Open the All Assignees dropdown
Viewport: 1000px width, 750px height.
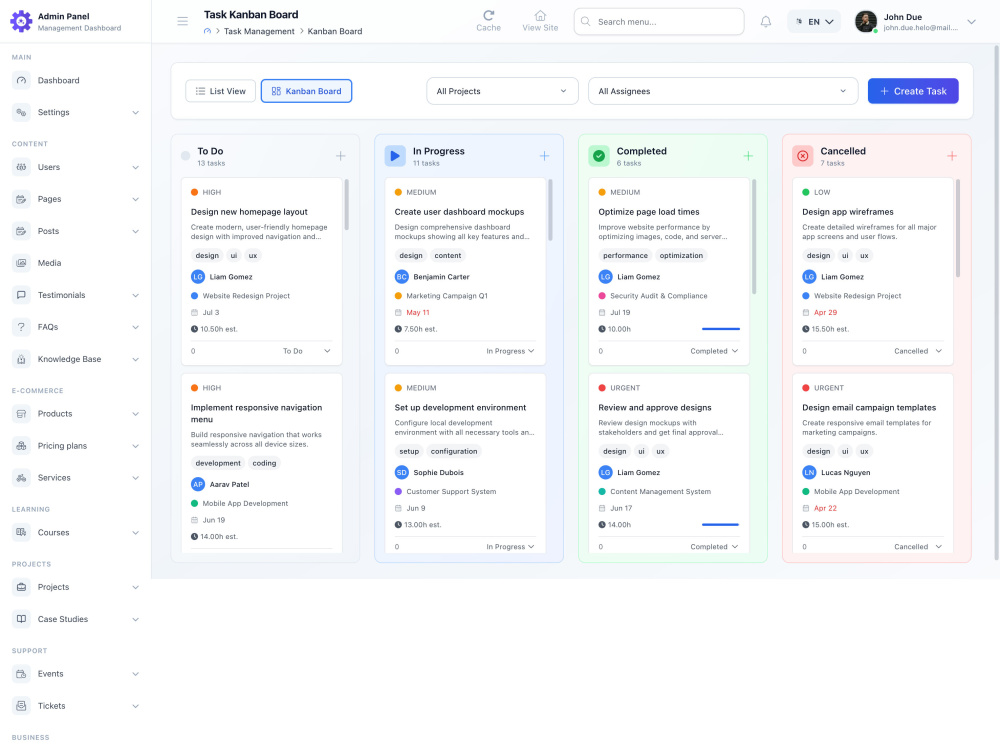point(723,91)
